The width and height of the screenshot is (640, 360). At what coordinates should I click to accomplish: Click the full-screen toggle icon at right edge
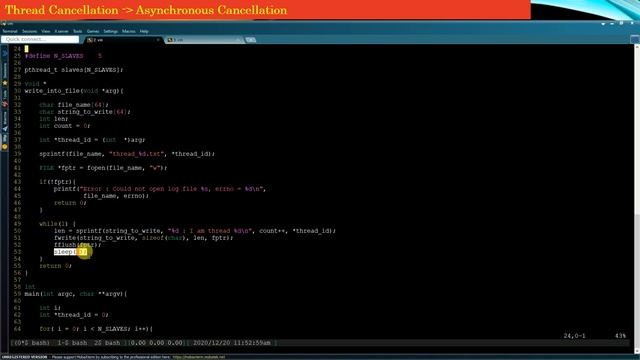tap(635, 40)
